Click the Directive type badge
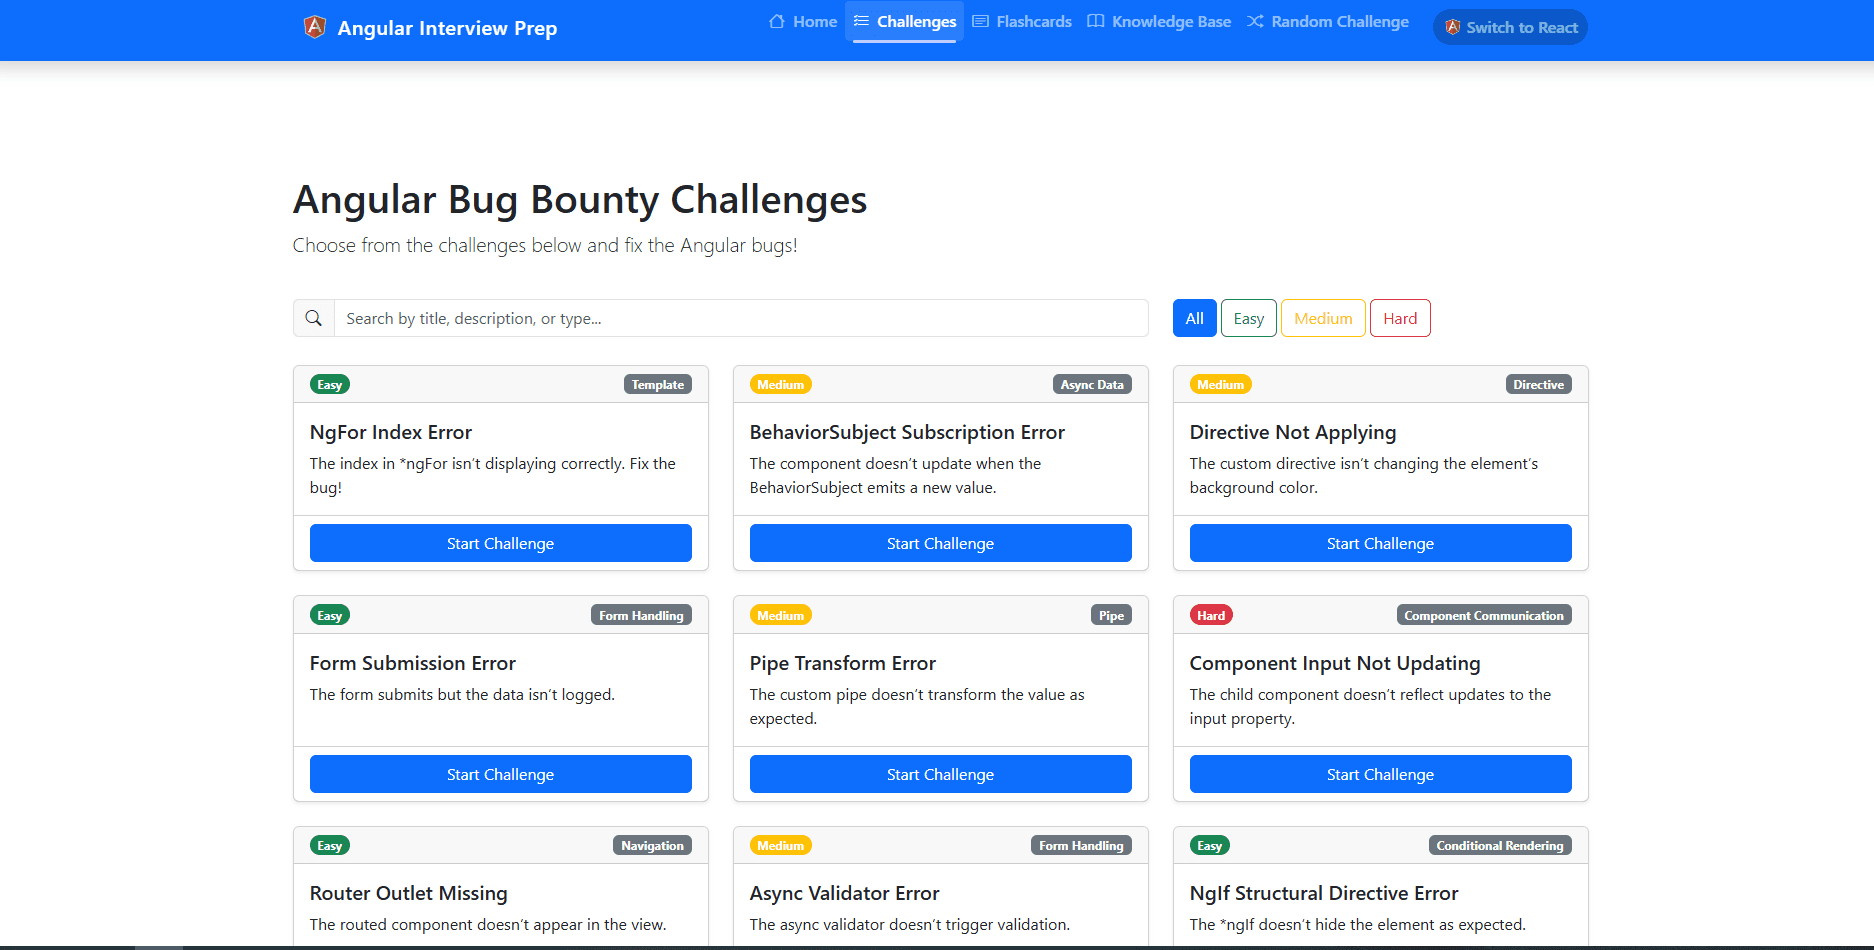Viewport: 1874px width, 950px height. (x=1538, y=384)
